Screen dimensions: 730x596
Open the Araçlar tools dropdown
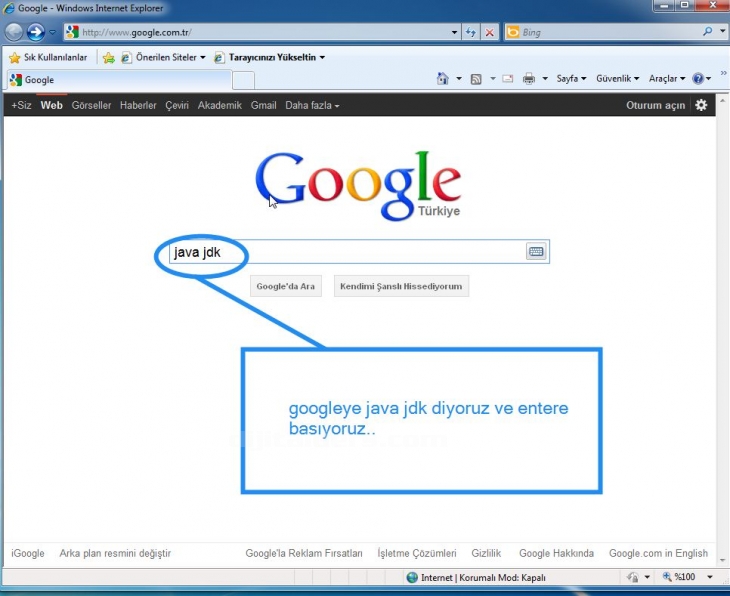(x=667, y=79)
